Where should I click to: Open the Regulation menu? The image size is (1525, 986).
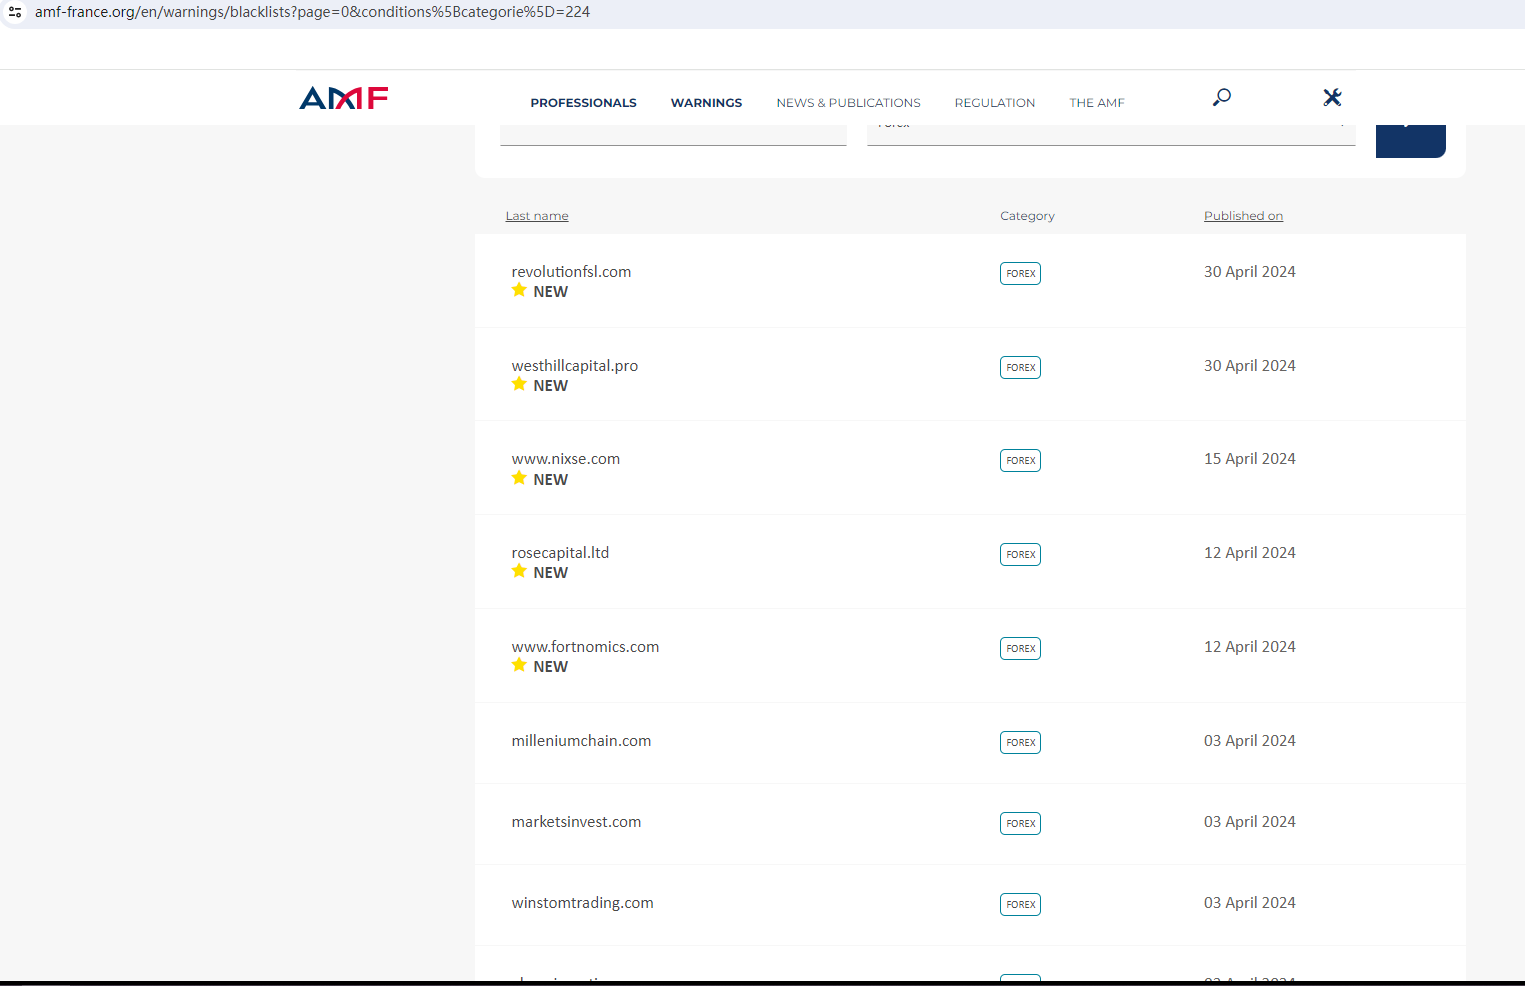[994, 103]
